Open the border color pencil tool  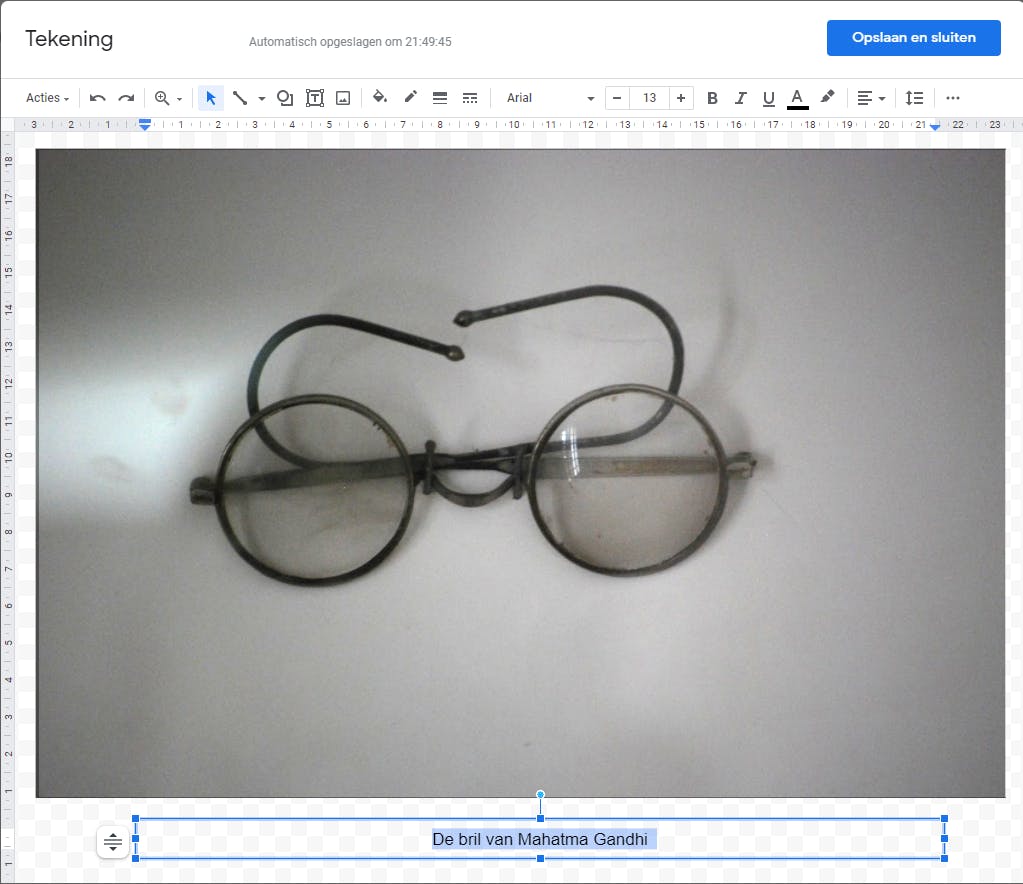[410, 98]
